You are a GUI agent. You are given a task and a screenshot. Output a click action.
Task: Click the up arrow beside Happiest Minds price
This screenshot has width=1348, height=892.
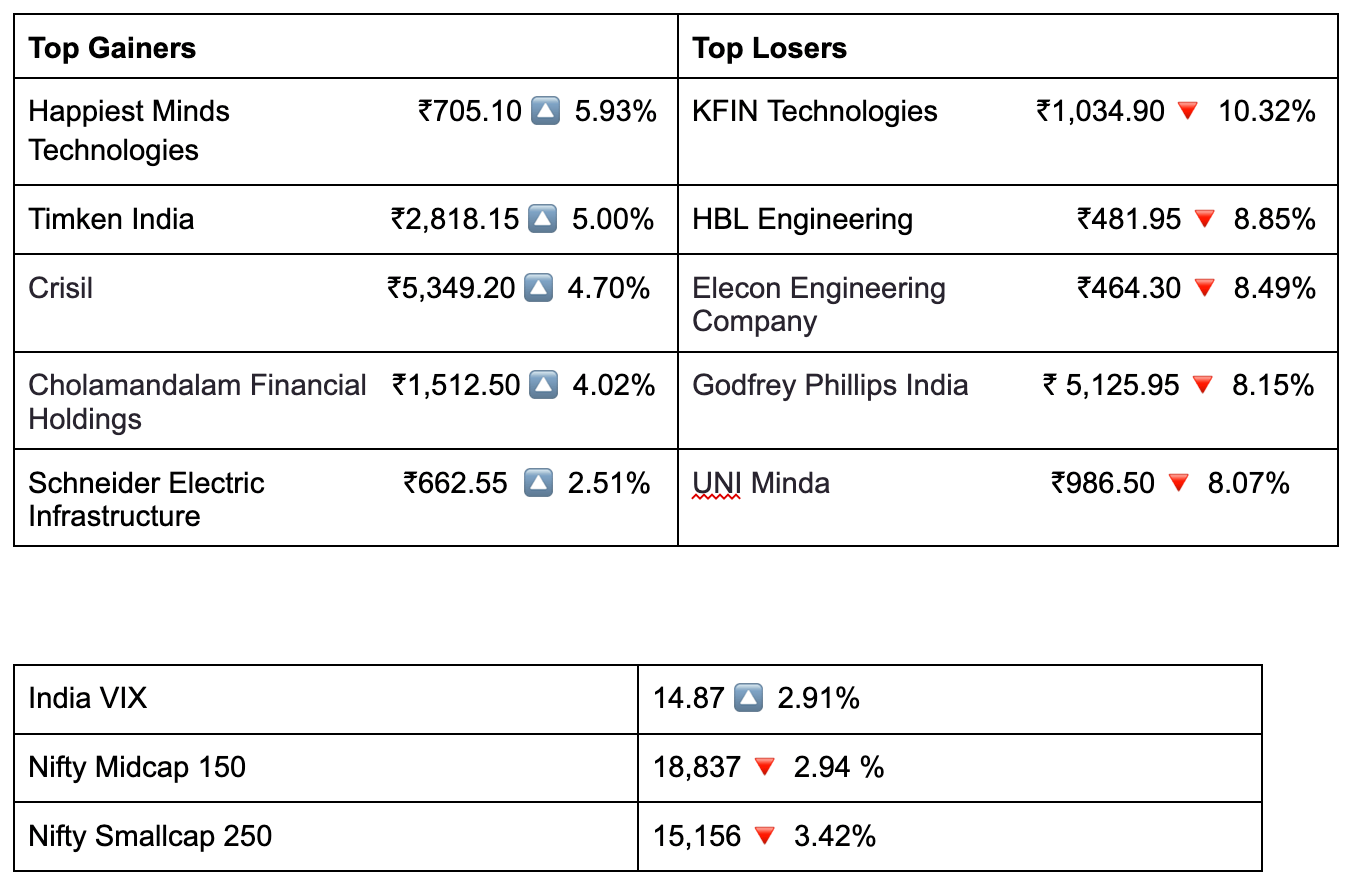pos(545,111)
